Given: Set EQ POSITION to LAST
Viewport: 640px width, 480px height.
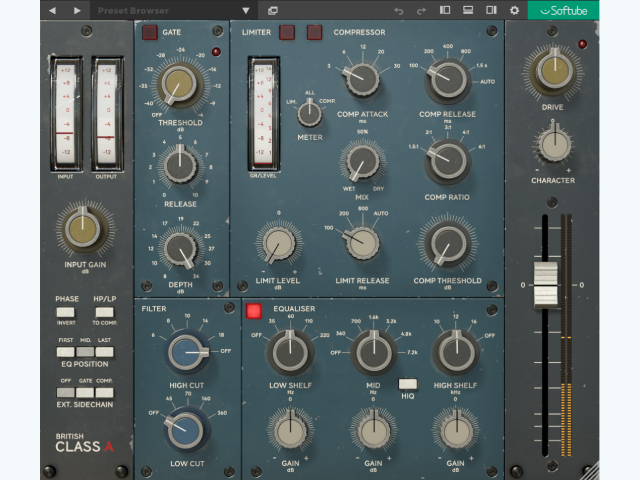Looking at the screenshot, I should [104, 352].
